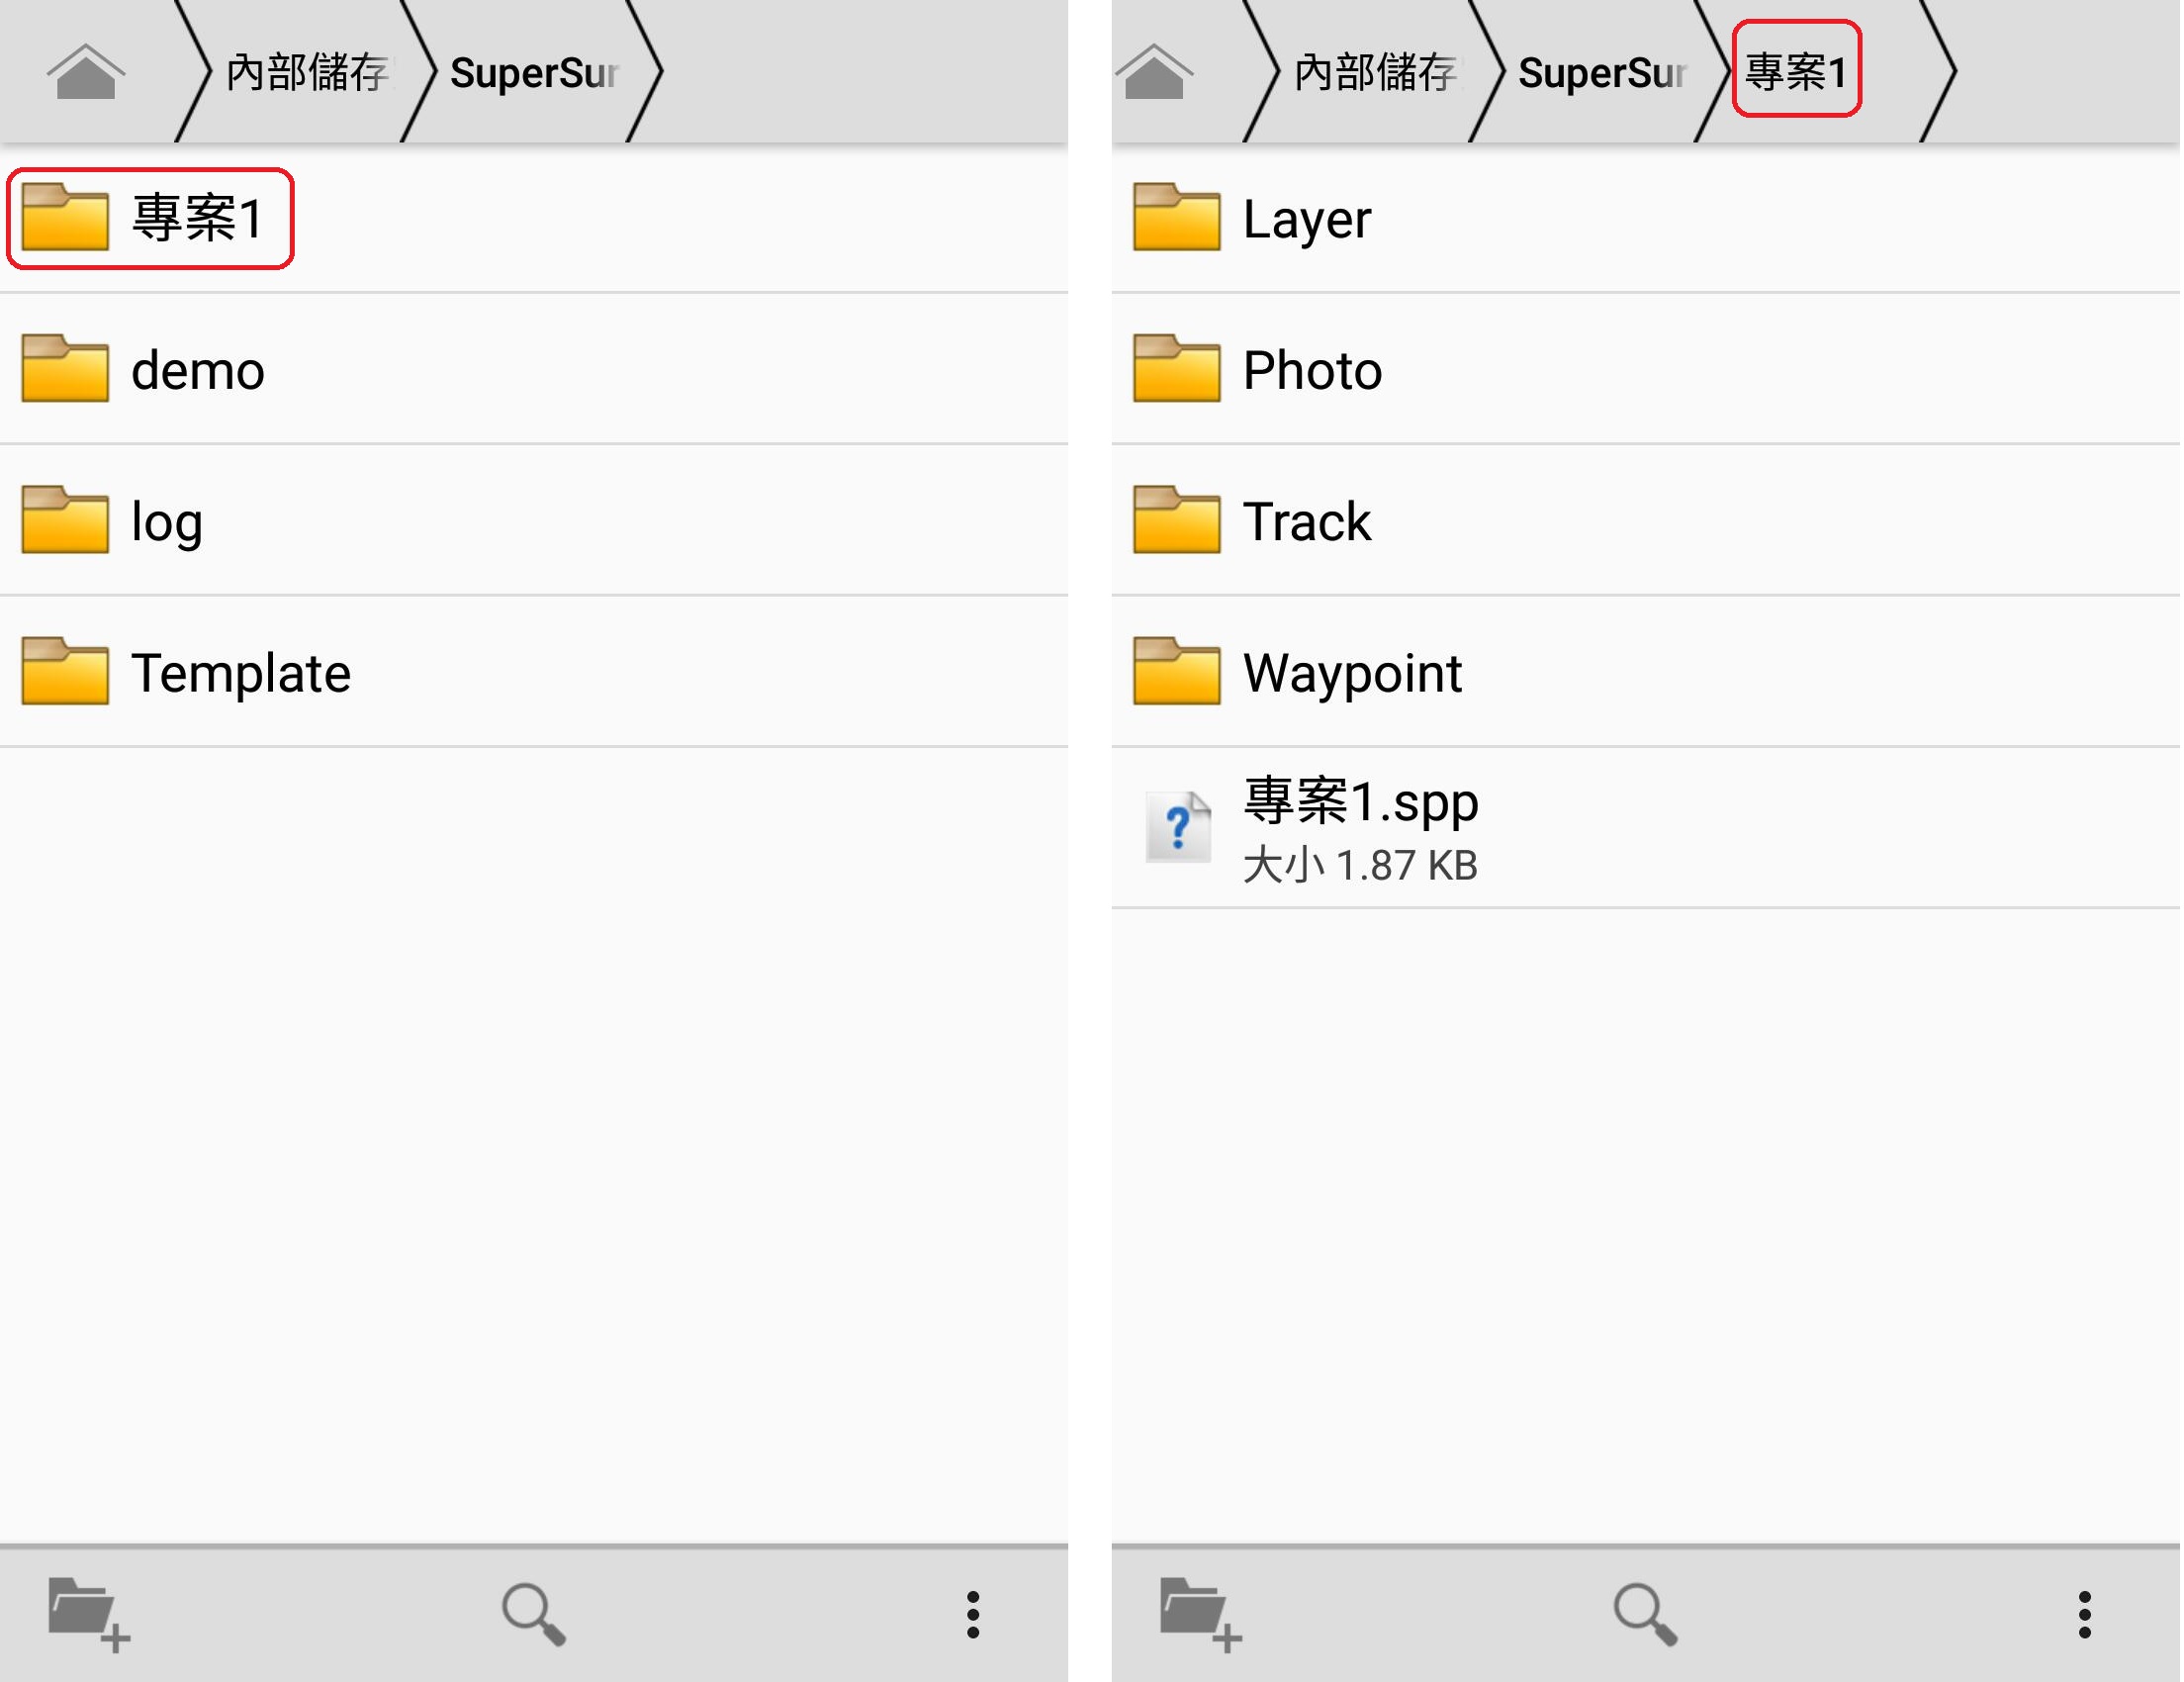Open the demo folder
Viewport: 2184px width, 1682px height.
coord(535,370)
